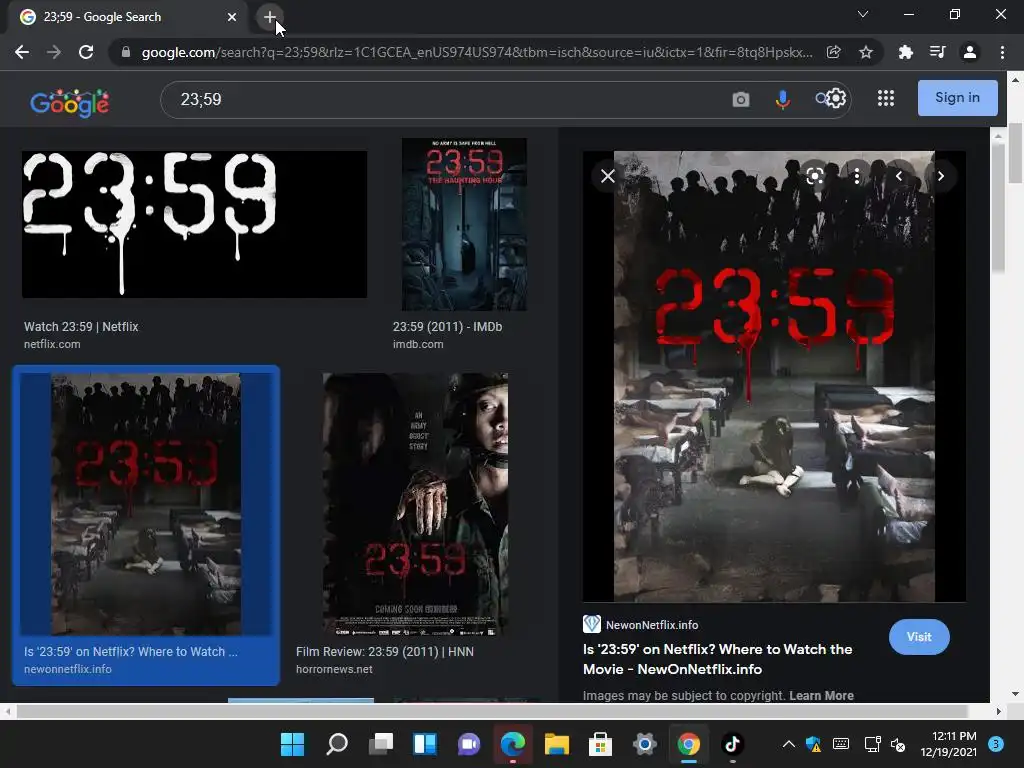Open Film Review: 23:59 (2011) | HNN link
1024x768 pixels.
click(385, 652)
